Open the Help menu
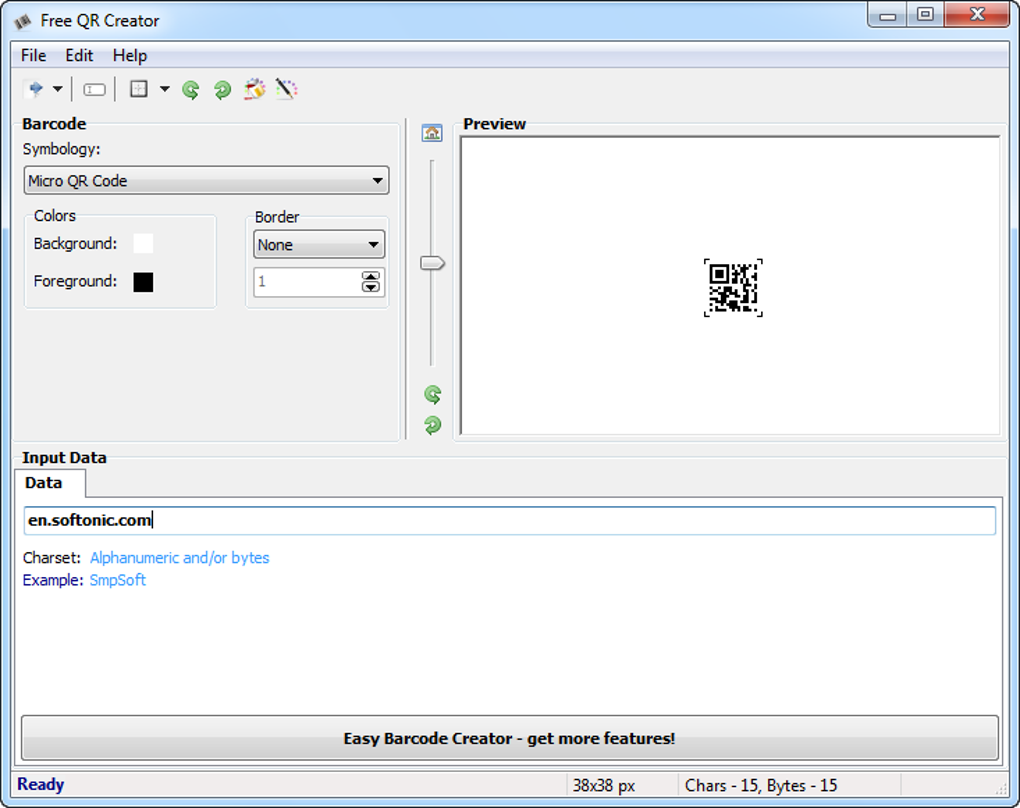This screenshot has height=808, width=1020. pos(129,55)
